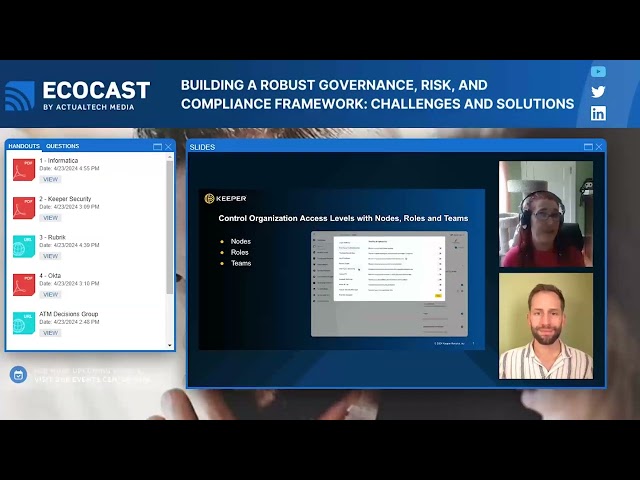View the 2 - Keeper Security handout

coord(51,218)
